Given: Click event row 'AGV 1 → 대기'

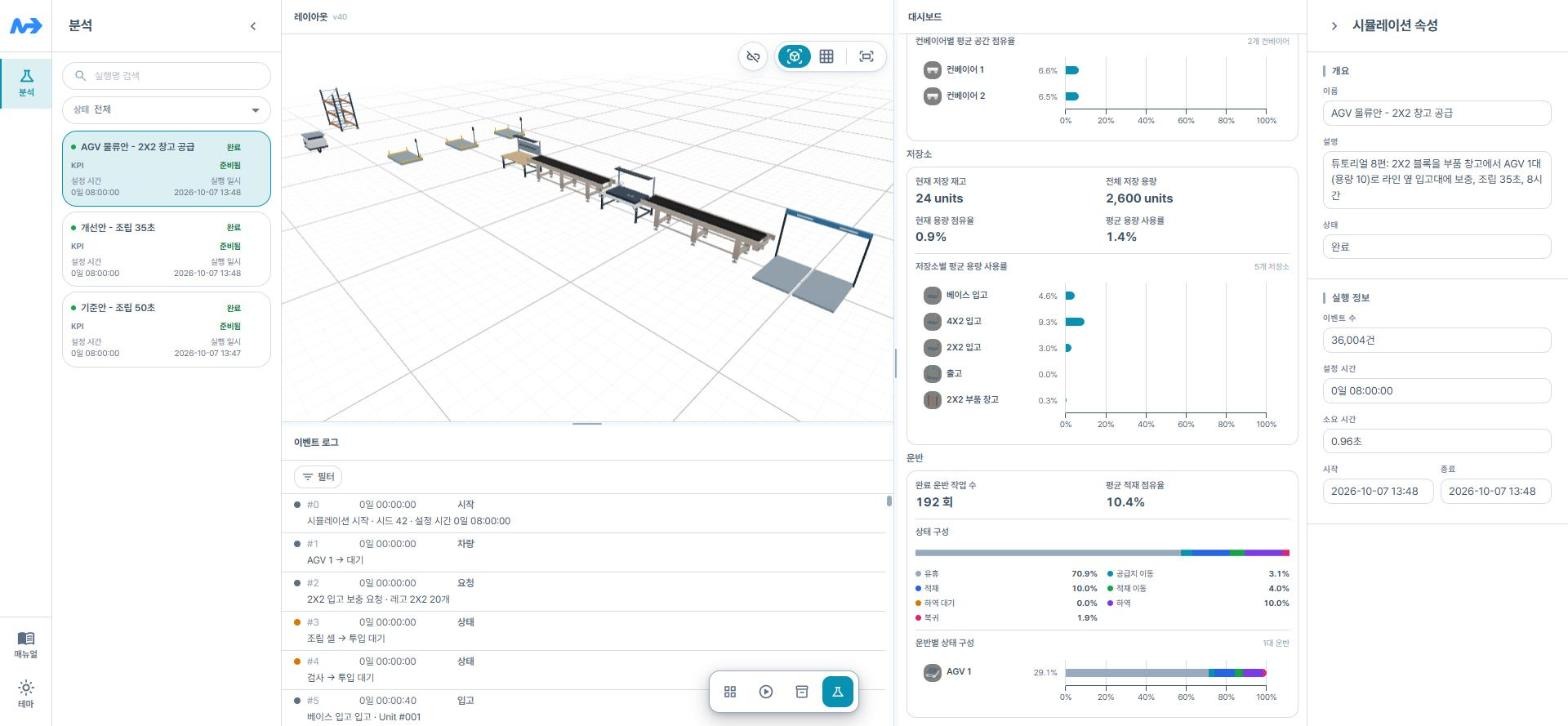Looking at the screenshot, I should [584, 552].
